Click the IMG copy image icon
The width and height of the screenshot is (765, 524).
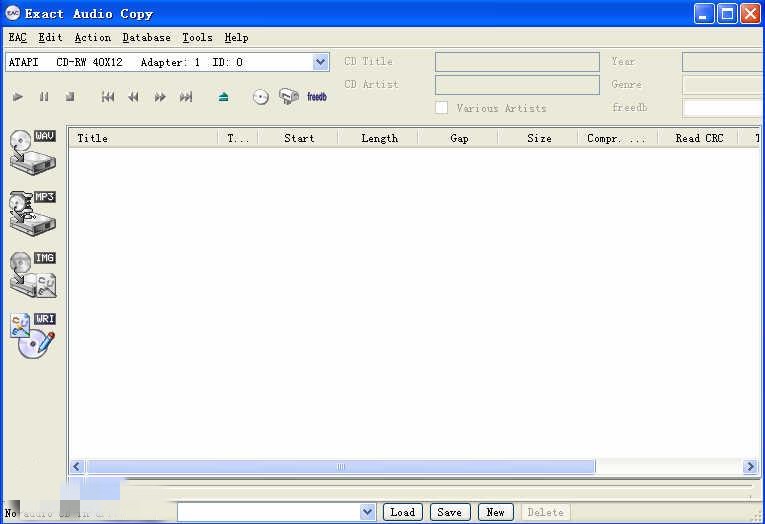[x=32, y=274]
